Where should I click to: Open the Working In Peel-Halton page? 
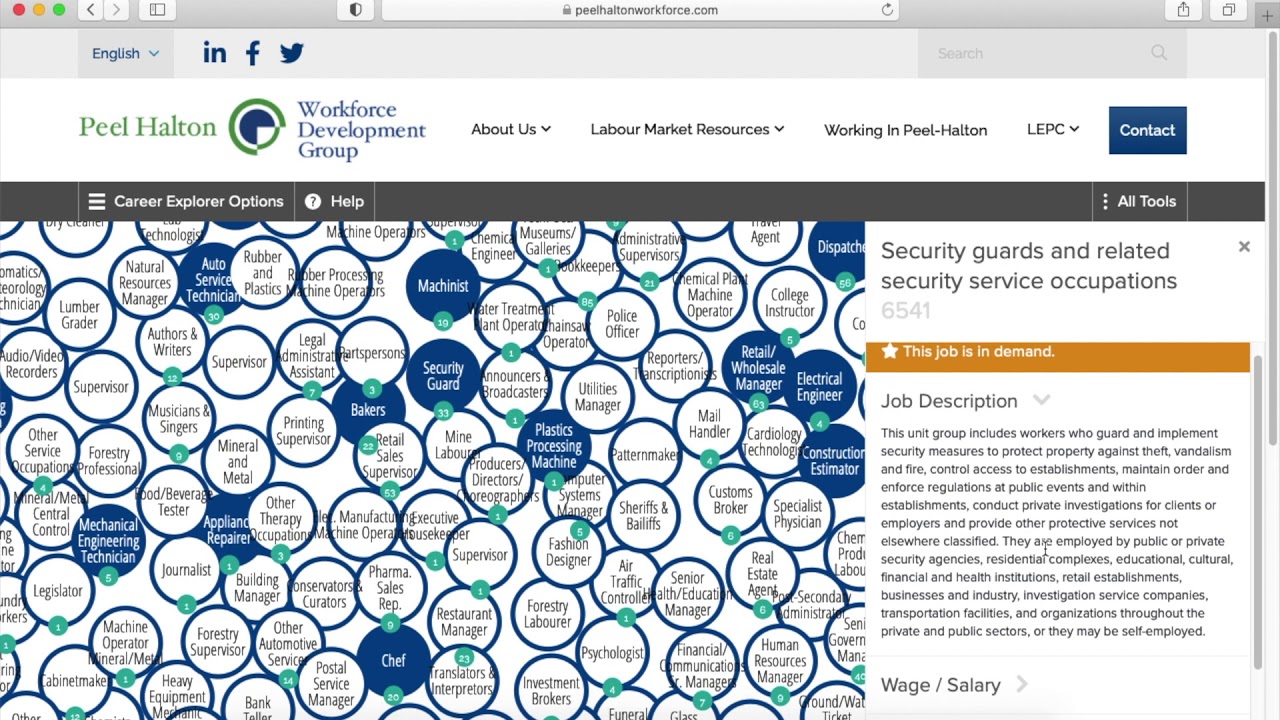[905, 130]
